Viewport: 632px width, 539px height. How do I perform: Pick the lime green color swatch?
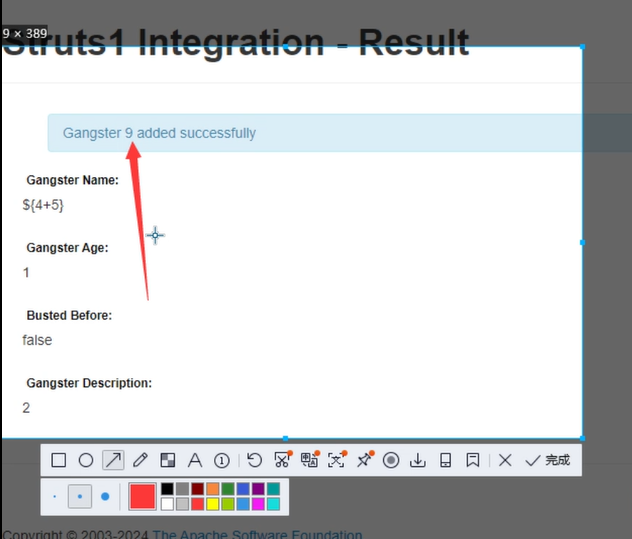[x=228, y=504]
